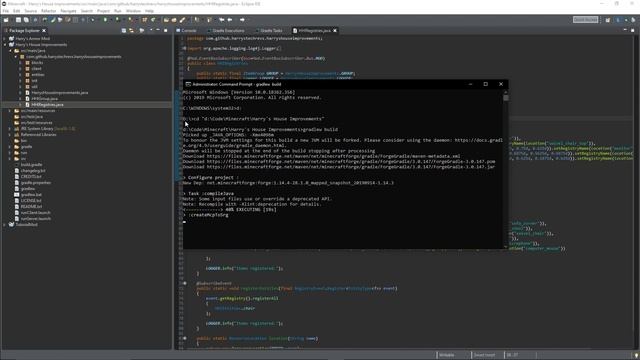Select changelog.txt file
This screenshot has width=640, height=360.
33,171
